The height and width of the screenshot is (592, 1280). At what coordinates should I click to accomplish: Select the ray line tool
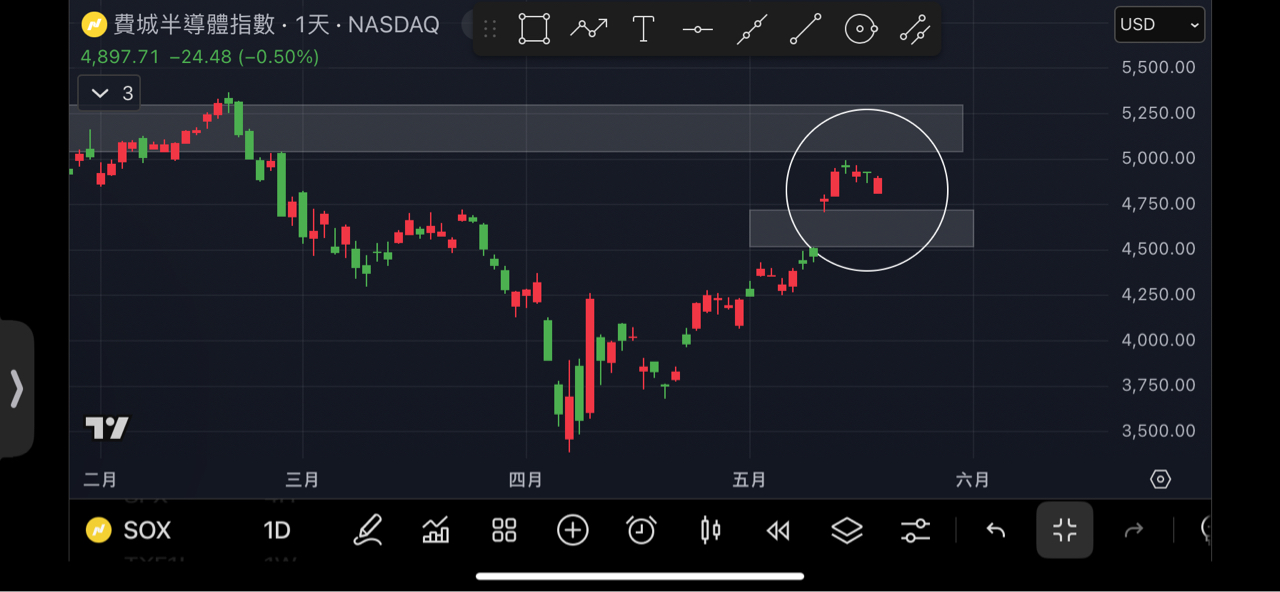point(806,29)
